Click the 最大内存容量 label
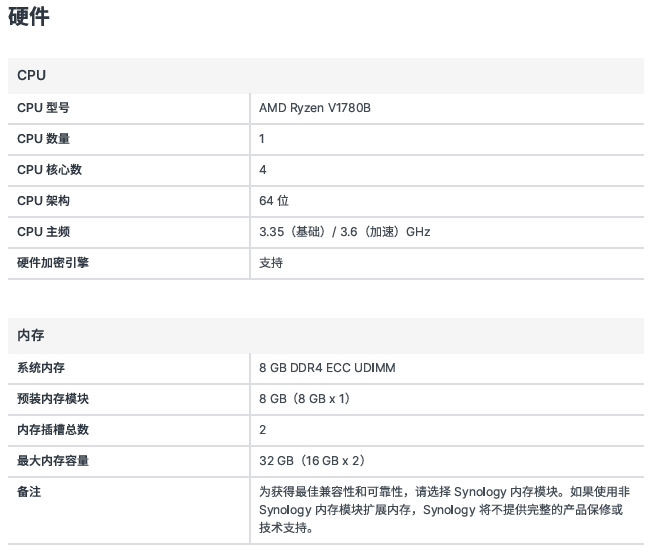 point(53,461)
